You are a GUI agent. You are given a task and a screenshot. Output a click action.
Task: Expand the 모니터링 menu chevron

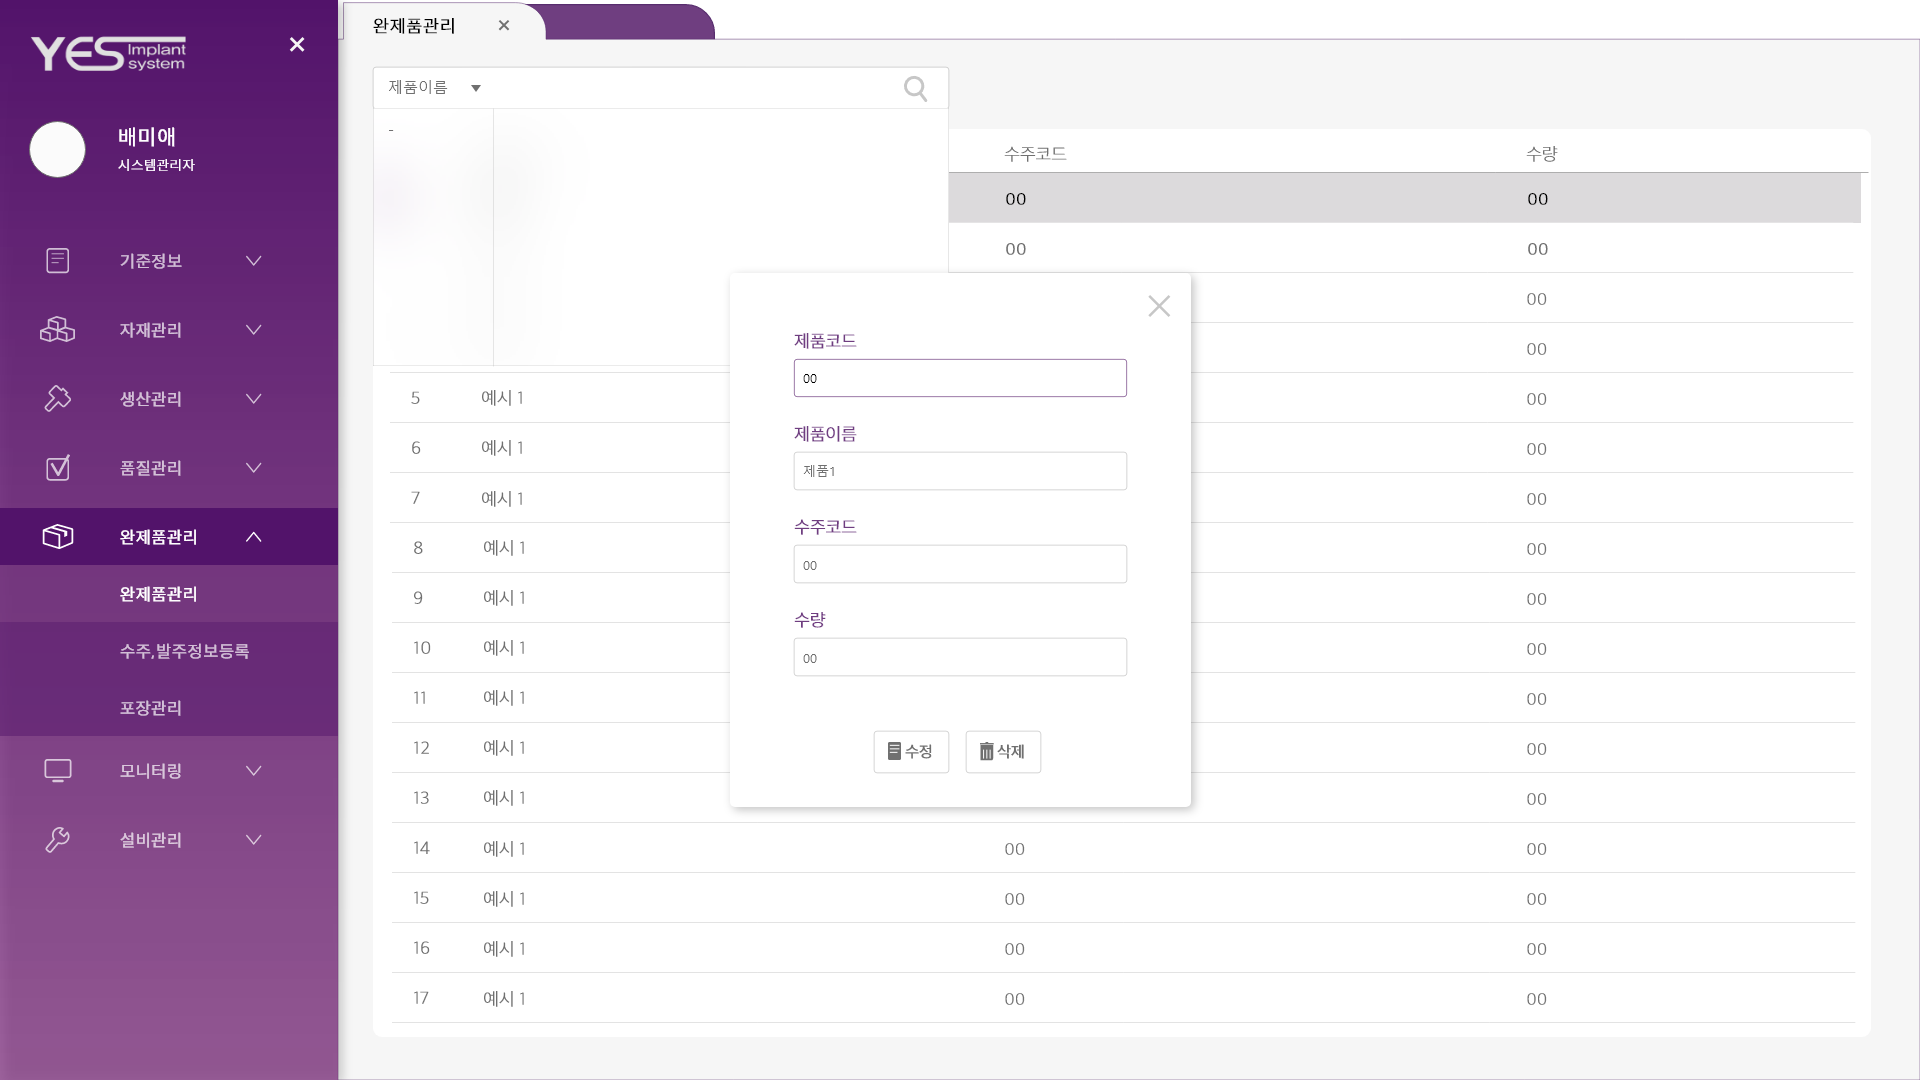coord(254,771)
